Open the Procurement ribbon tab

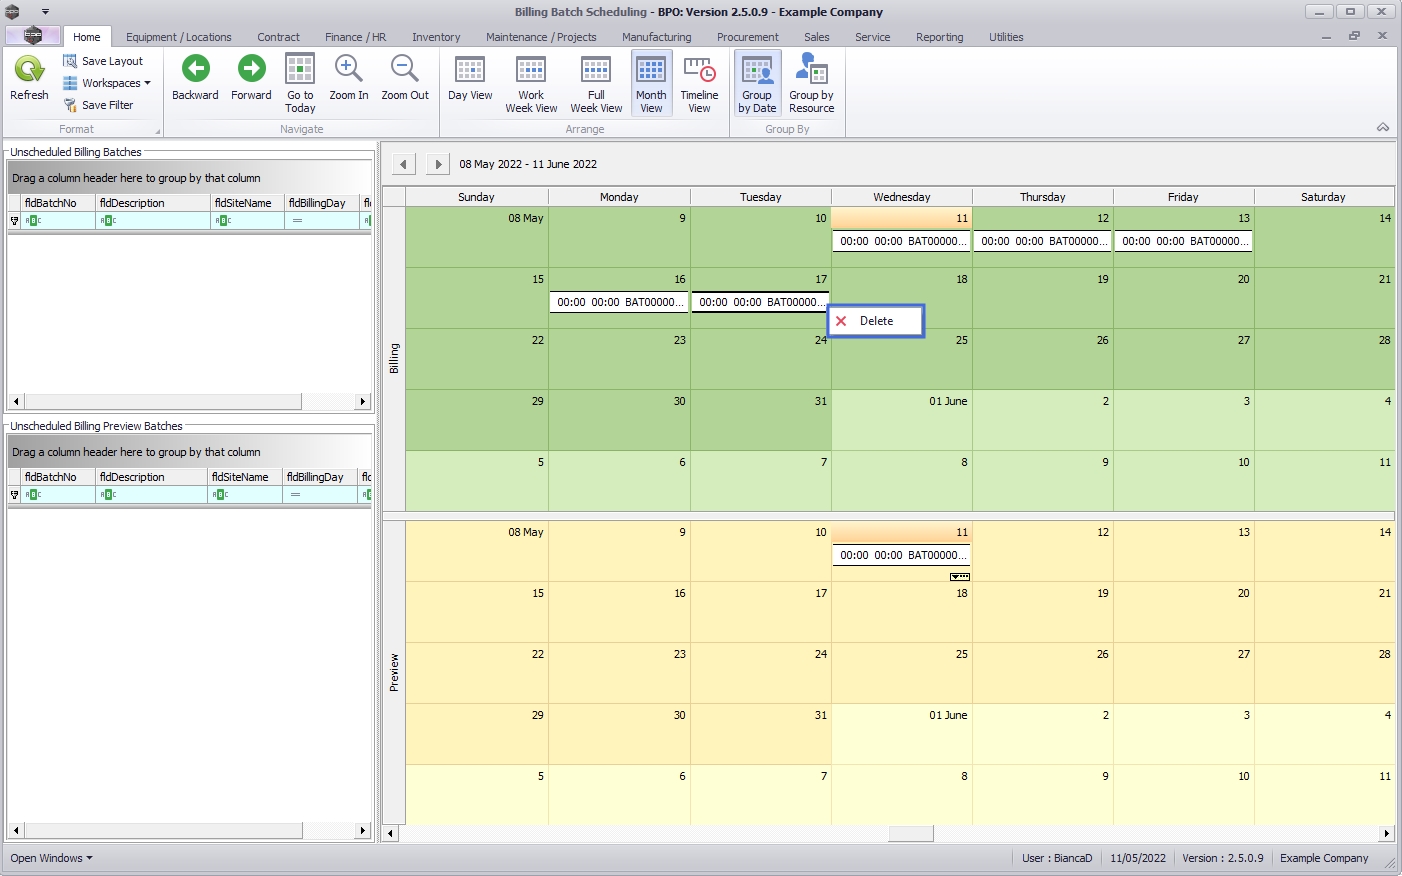[x=747, y=37]
